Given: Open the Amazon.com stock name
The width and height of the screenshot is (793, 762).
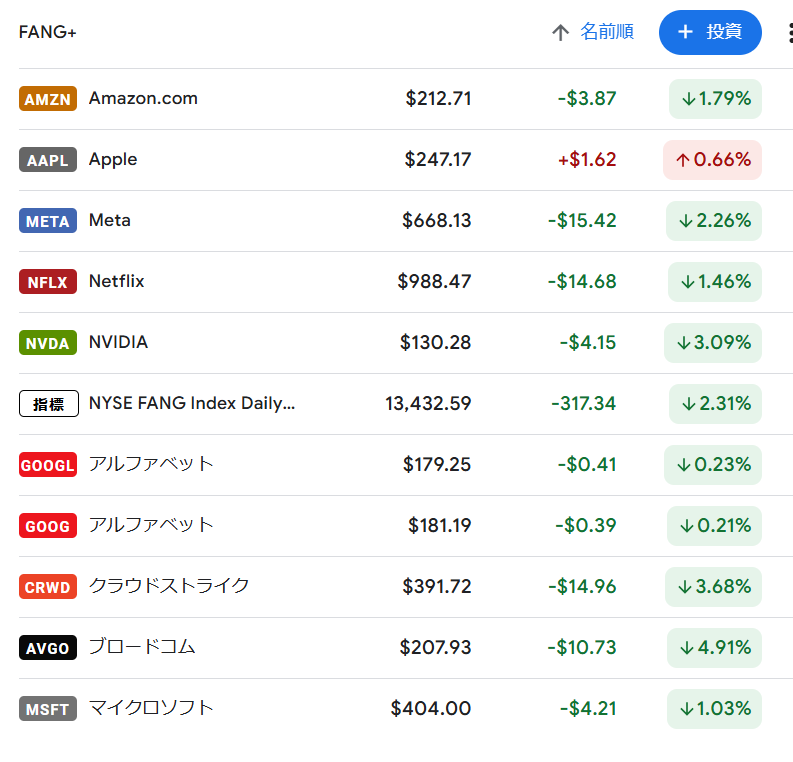Looking at the screenshot, I should click(143, 98).
